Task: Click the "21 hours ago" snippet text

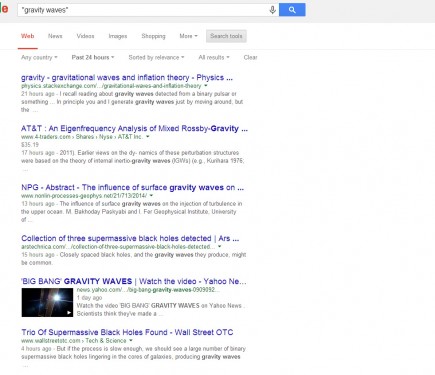Action: click(38, 94)
